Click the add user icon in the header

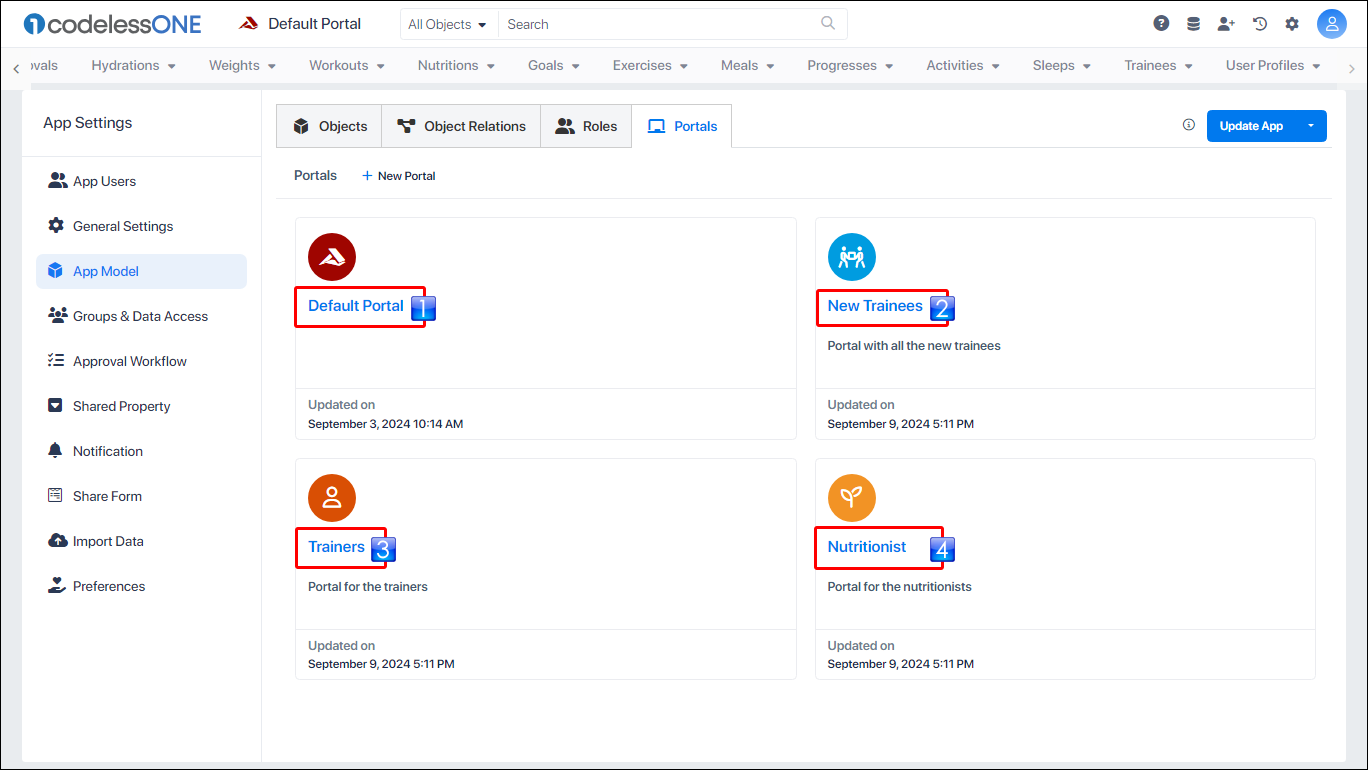click(1226, 22)
